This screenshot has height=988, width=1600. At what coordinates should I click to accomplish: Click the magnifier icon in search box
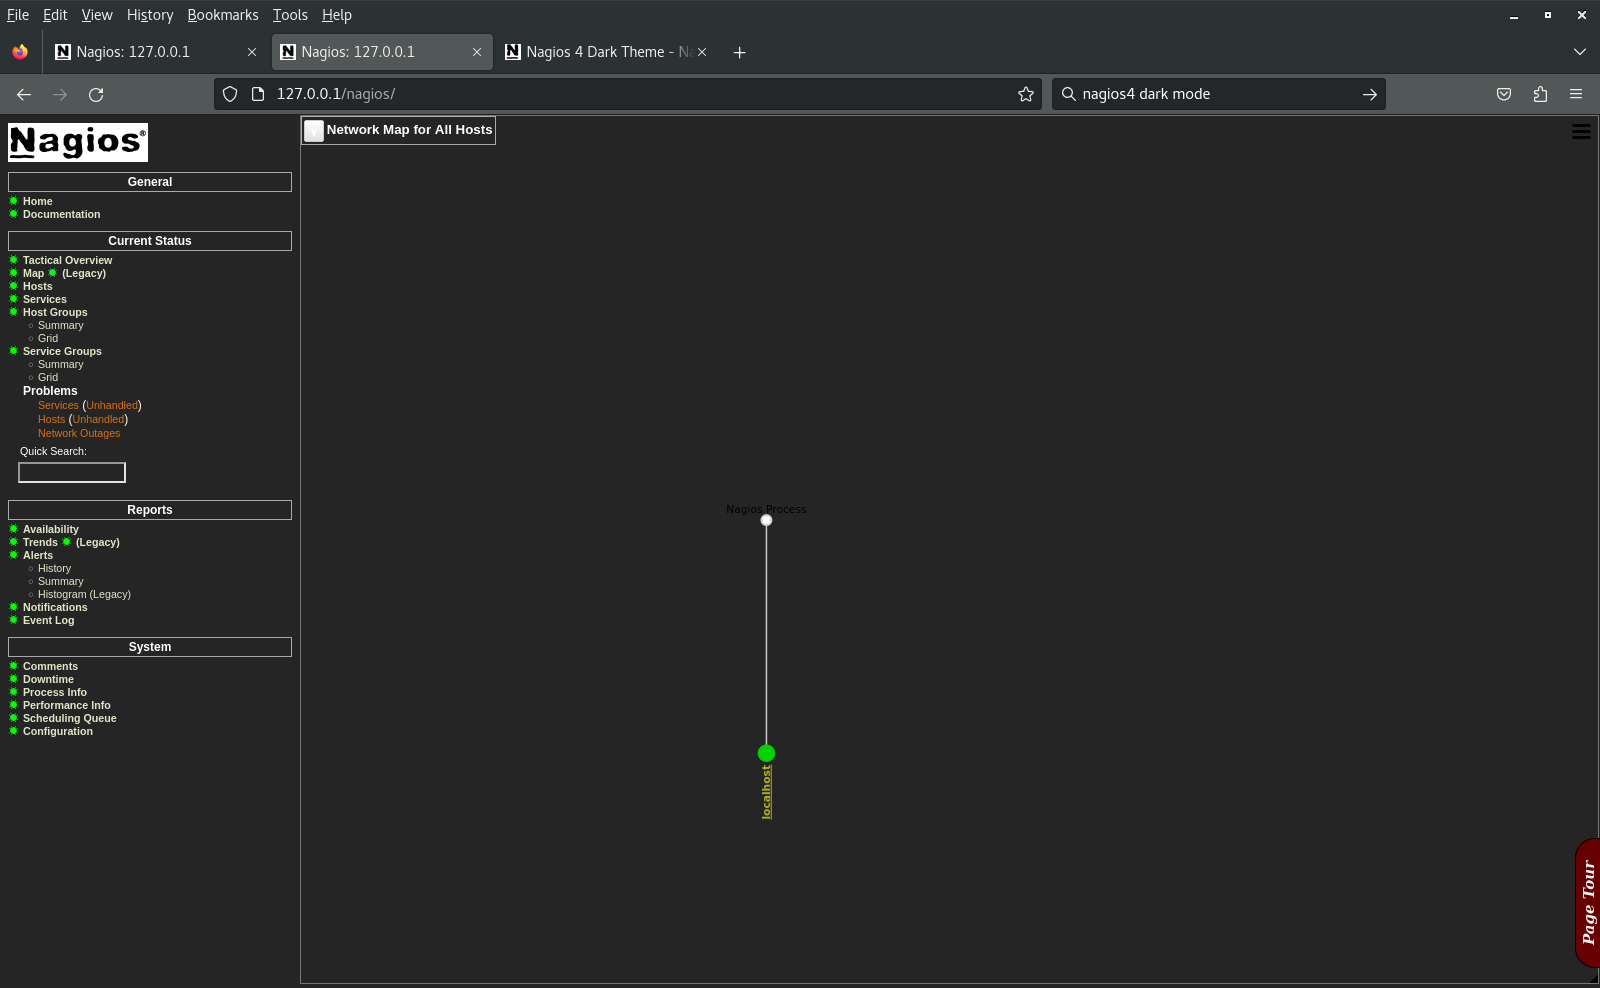click(1069, 94)
